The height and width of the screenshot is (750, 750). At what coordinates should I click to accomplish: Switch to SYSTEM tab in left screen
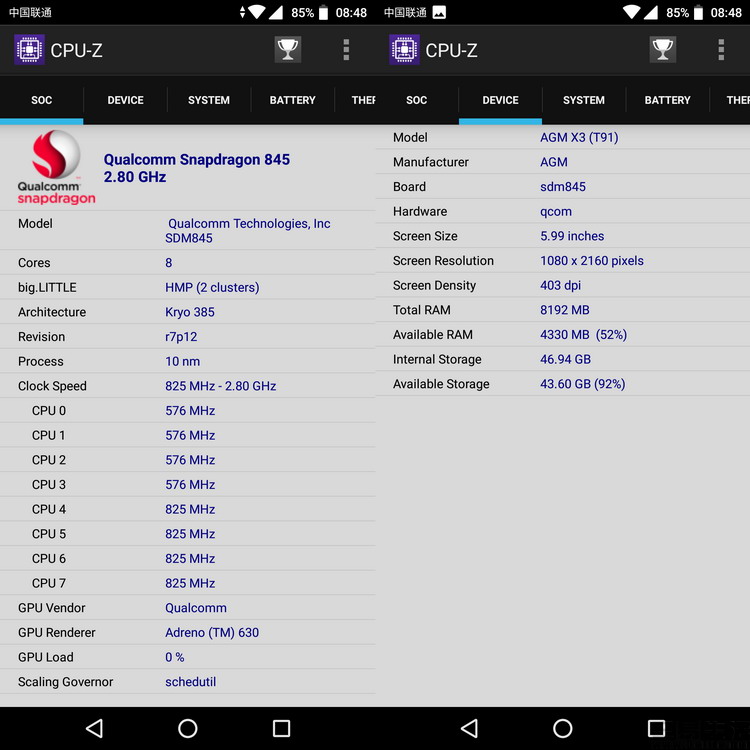click(209, 100)
